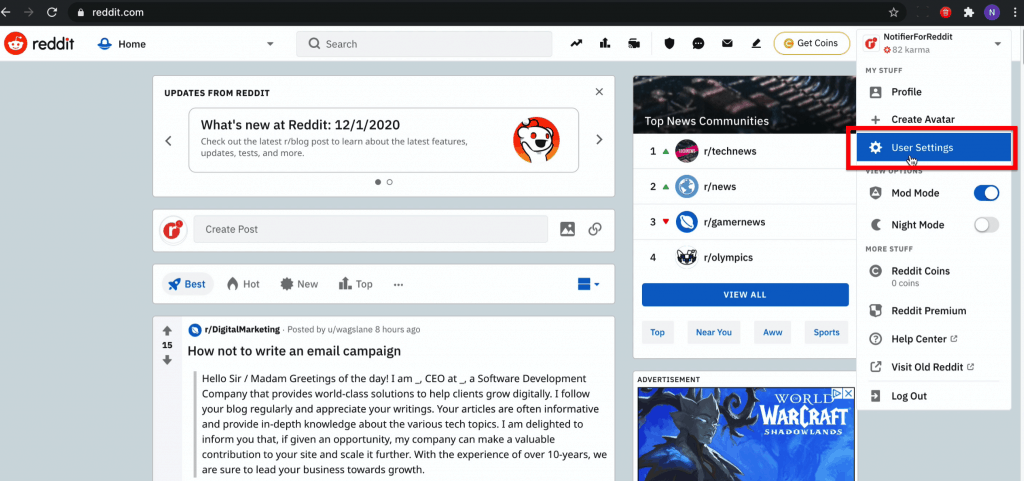Sort feed by Best
Screen dimensions: 1024x481
pyautogui.click(x=187, y=284)
